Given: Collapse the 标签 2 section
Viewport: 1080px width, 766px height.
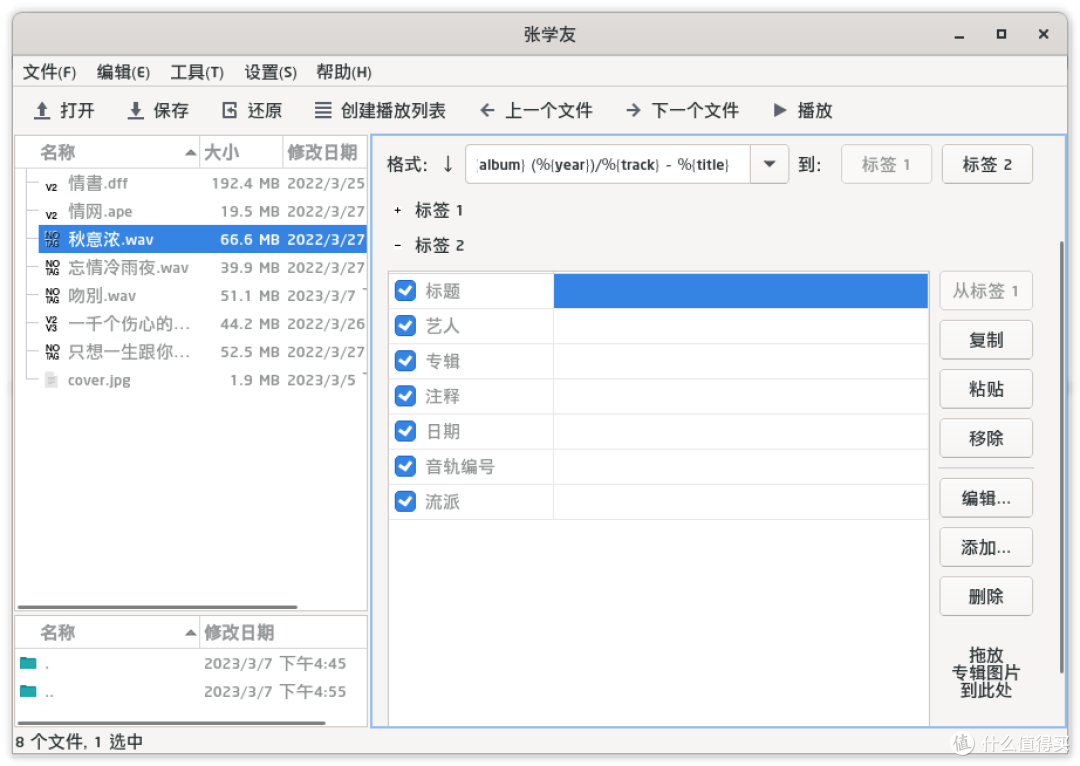Looking at the screenshot, I should 397,245.
